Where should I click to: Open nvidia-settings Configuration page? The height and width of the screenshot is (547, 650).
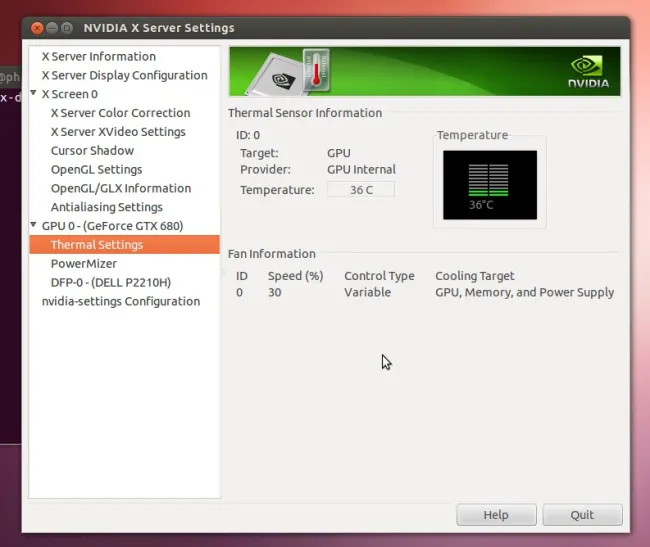(x=121, y=301)
